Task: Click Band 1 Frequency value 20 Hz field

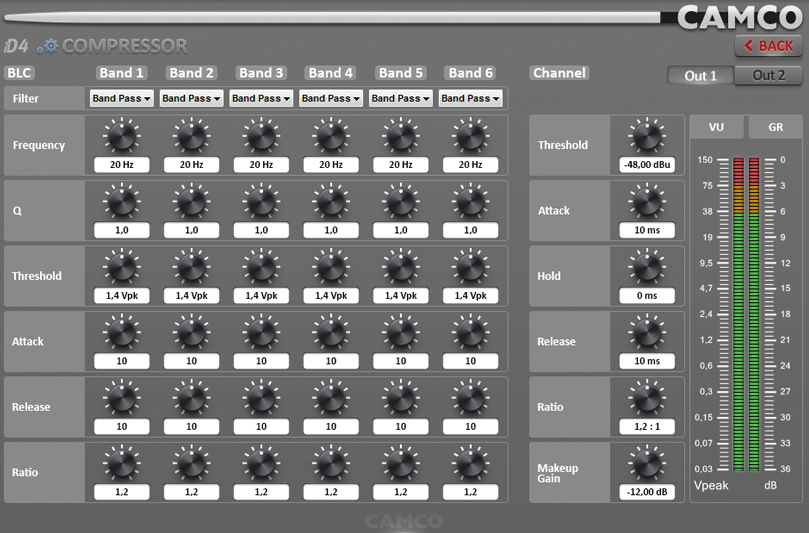Action: tap(122, 165)
